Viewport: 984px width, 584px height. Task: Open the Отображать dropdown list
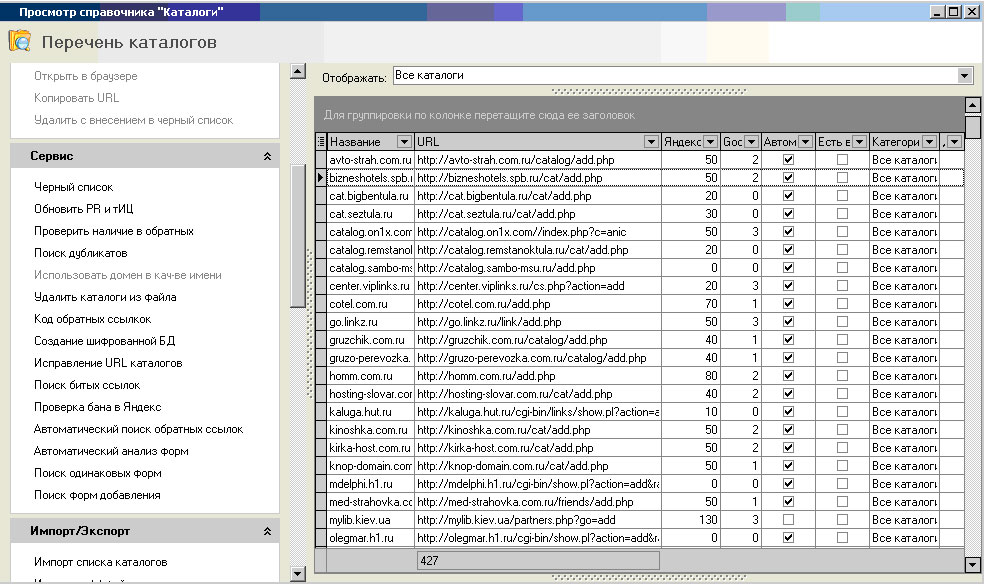(964, 76)
